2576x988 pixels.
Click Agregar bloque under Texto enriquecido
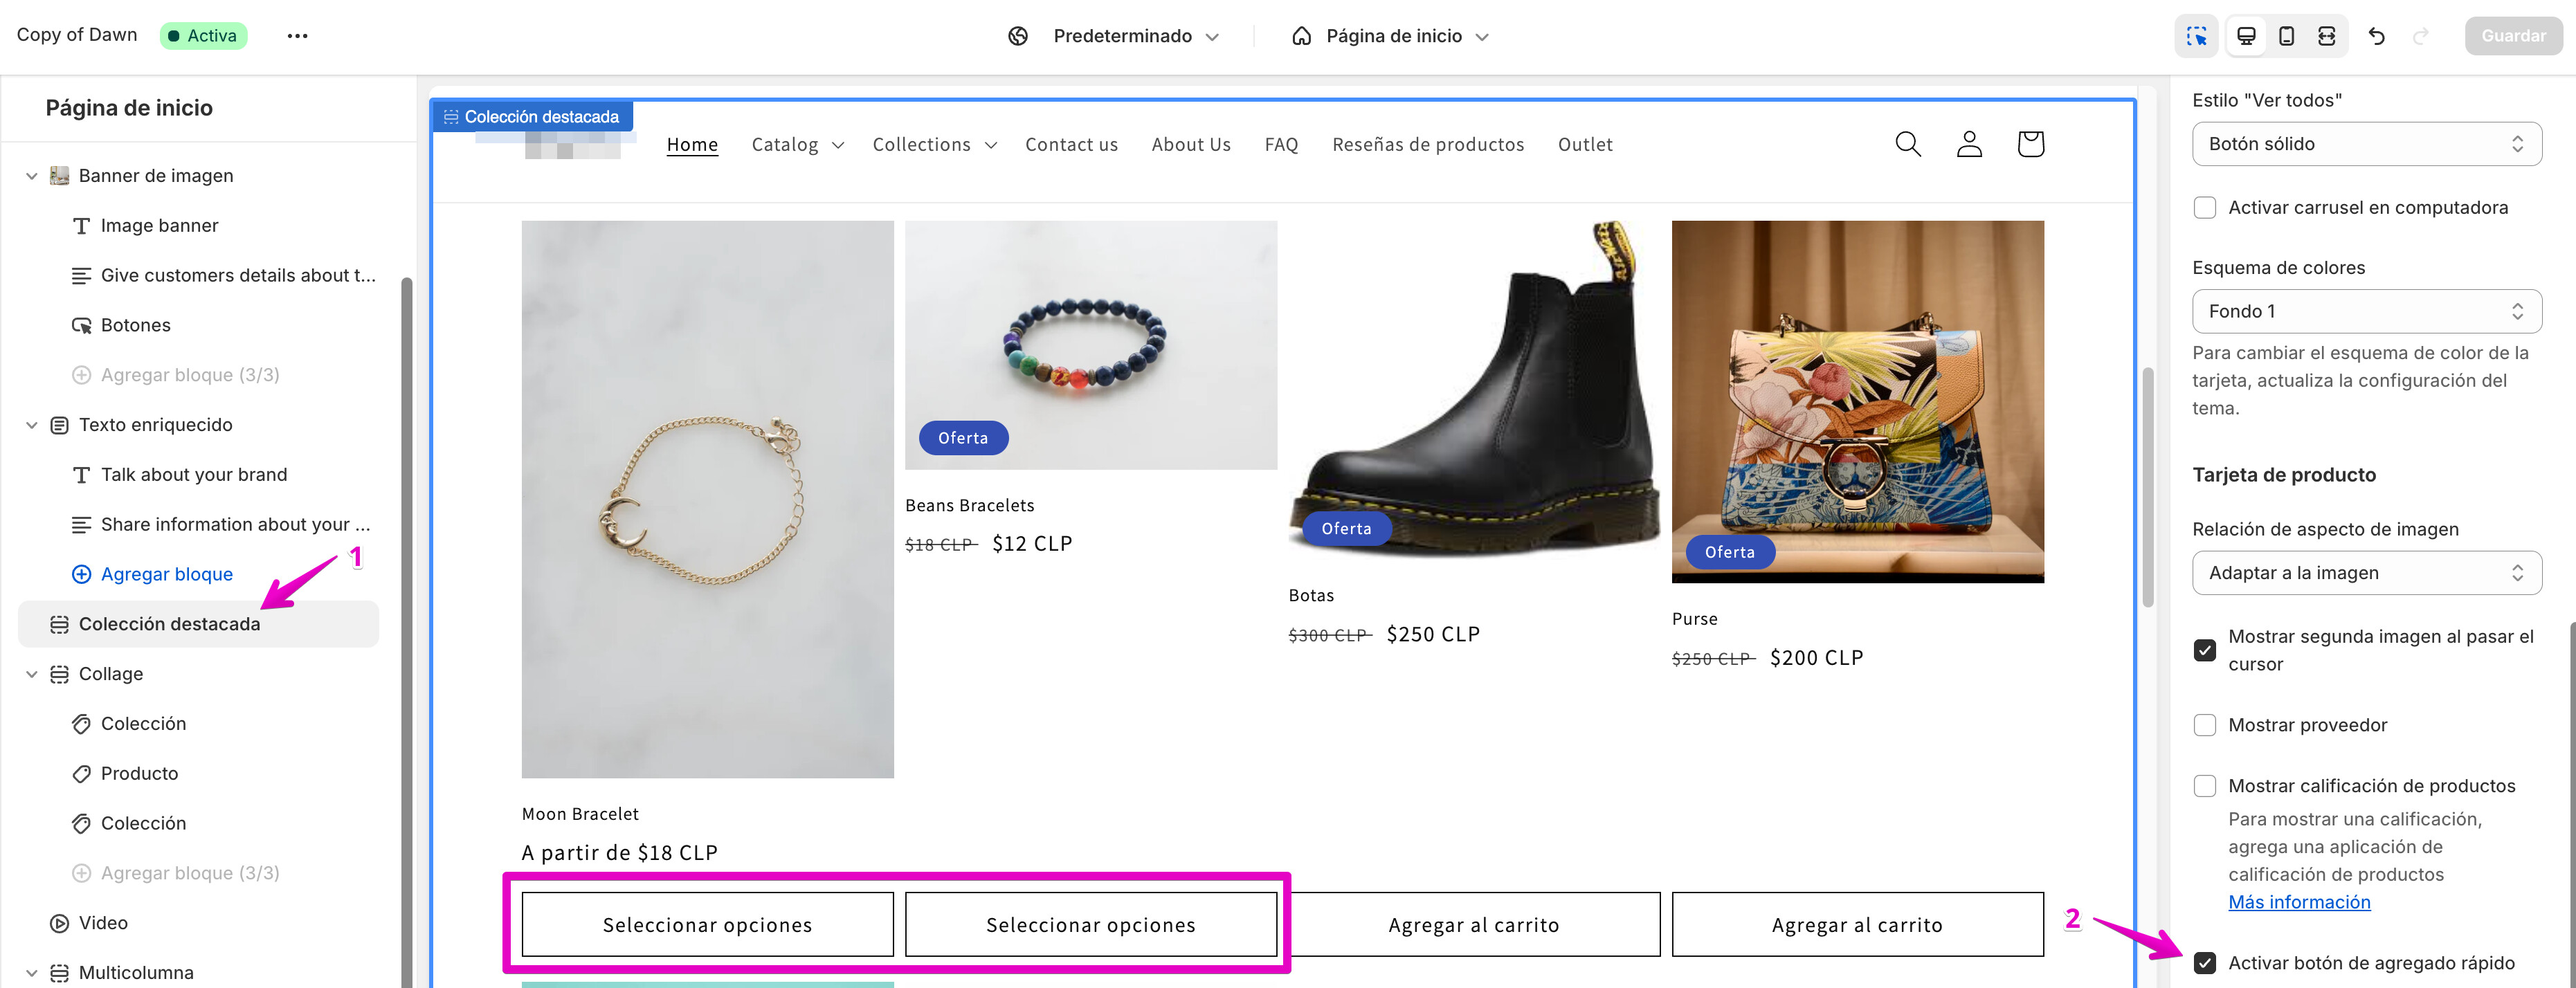tap(166, 574)
